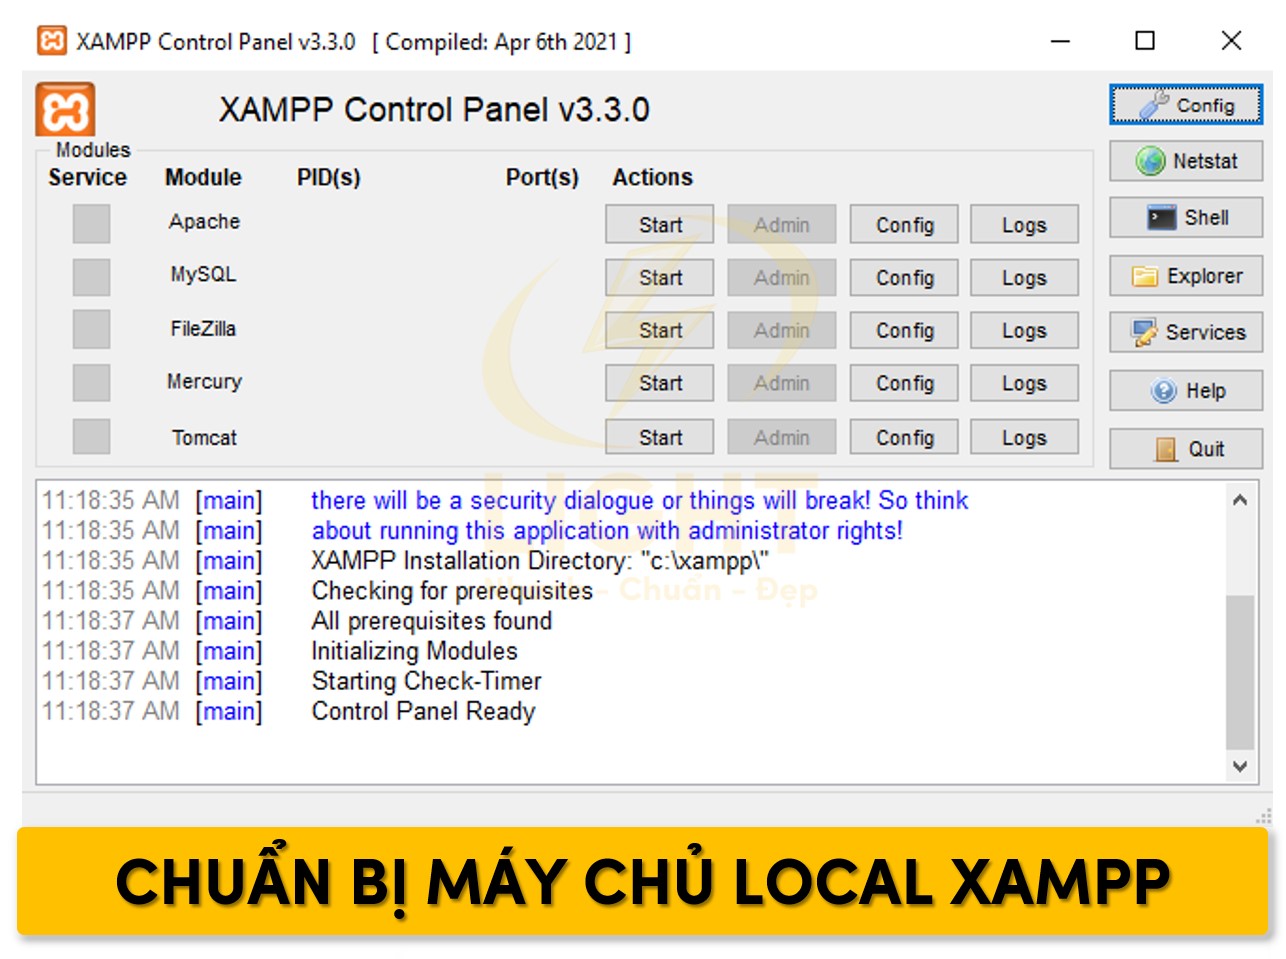
Task: Open MySQL Logs menu
Action: point(1024,278)
